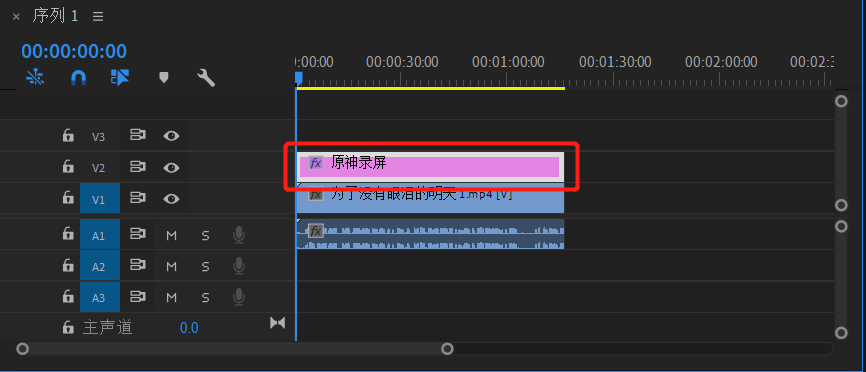Select the blue V1 video clip

tap(430, 199)
